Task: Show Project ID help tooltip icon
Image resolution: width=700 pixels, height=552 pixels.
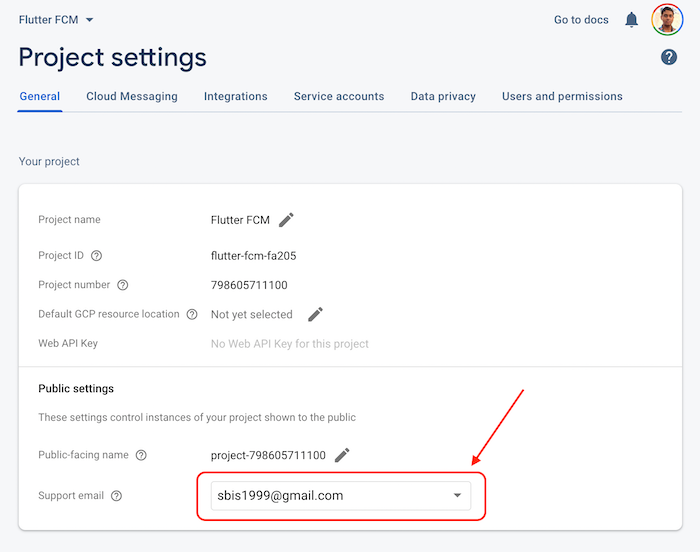Action: point(96,256)
